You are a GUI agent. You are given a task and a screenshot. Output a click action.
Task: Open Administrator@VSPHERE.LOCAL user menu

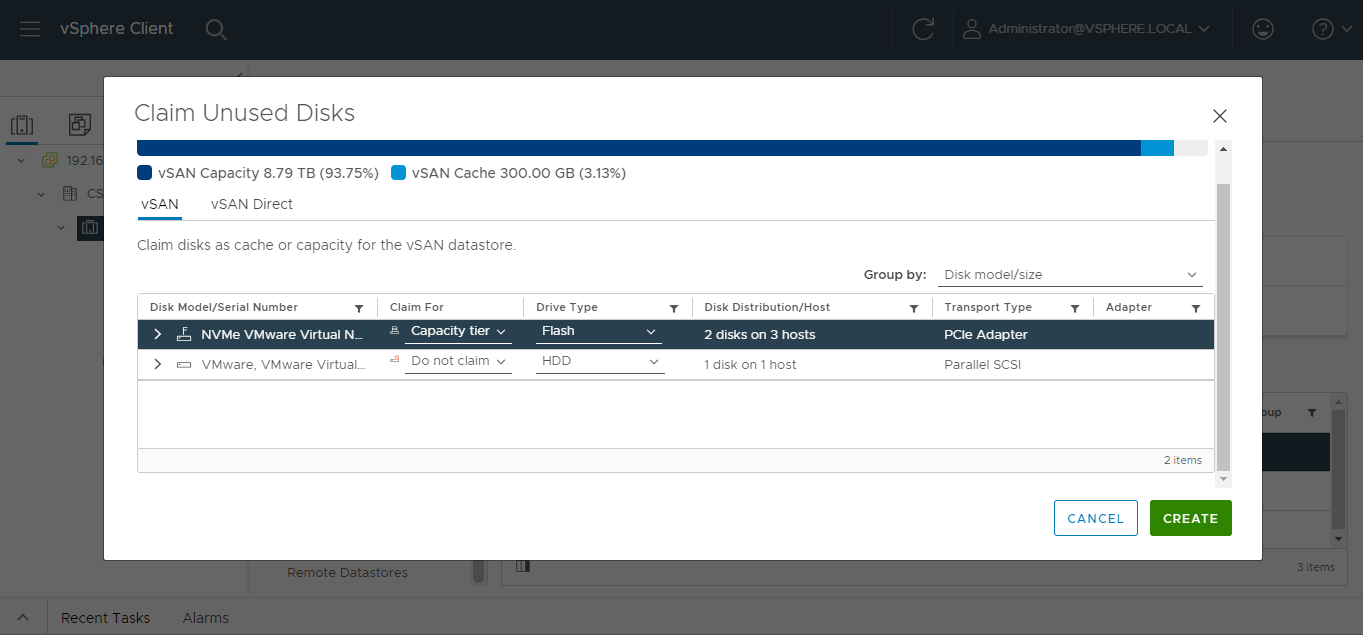pos(1086,29)
